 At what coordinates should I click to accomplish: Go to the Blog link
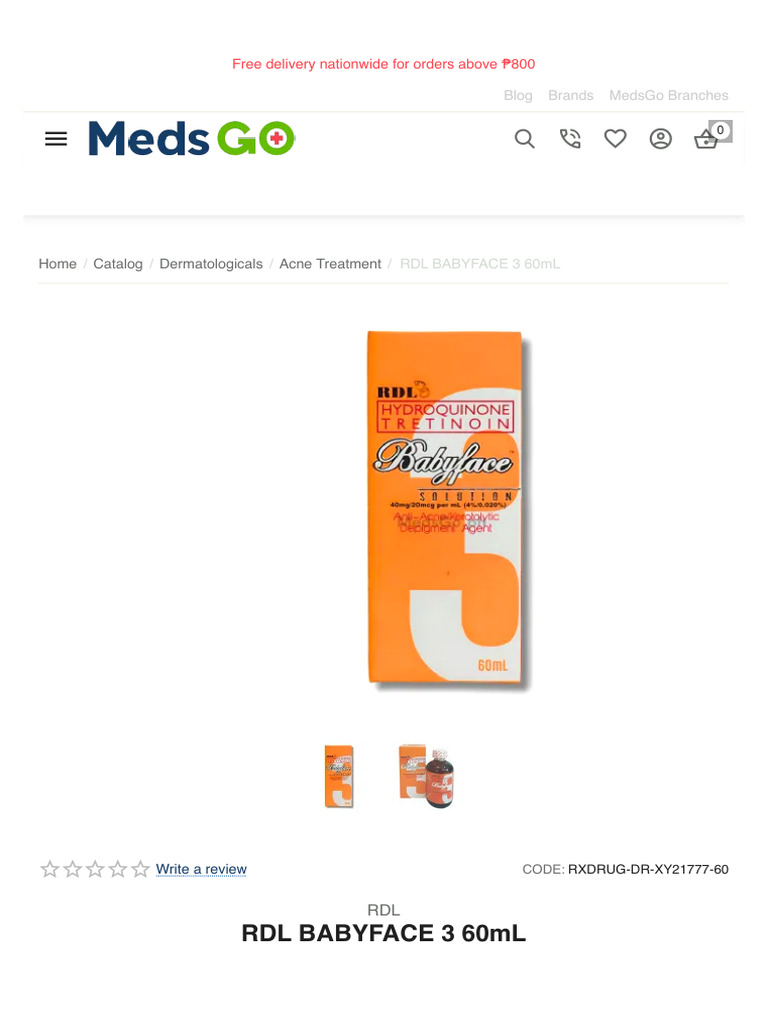pos(518,95)
